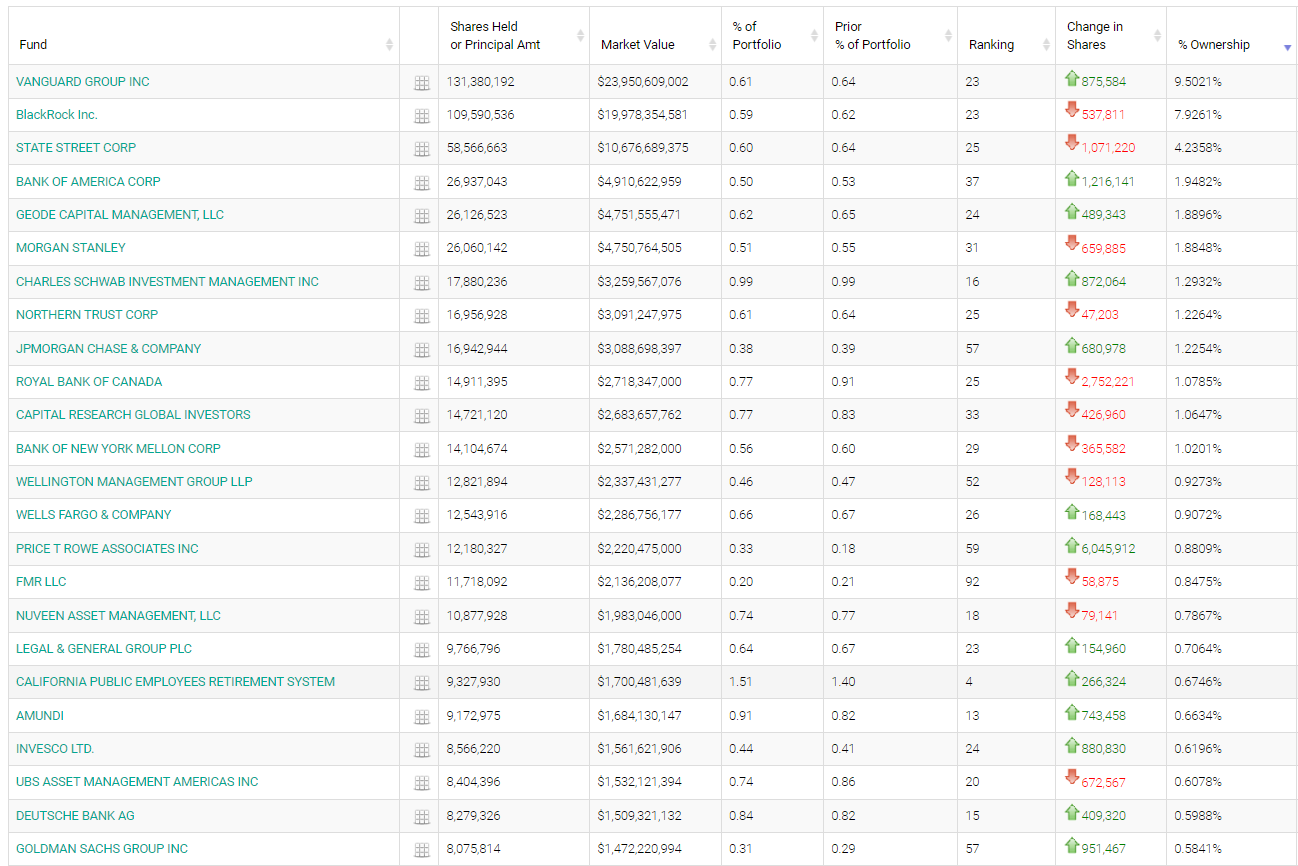Image resolution: width=1298 pixels, height=866 pixels.
Task: Follow the FMR LLC link
Action: pos(41,582)
